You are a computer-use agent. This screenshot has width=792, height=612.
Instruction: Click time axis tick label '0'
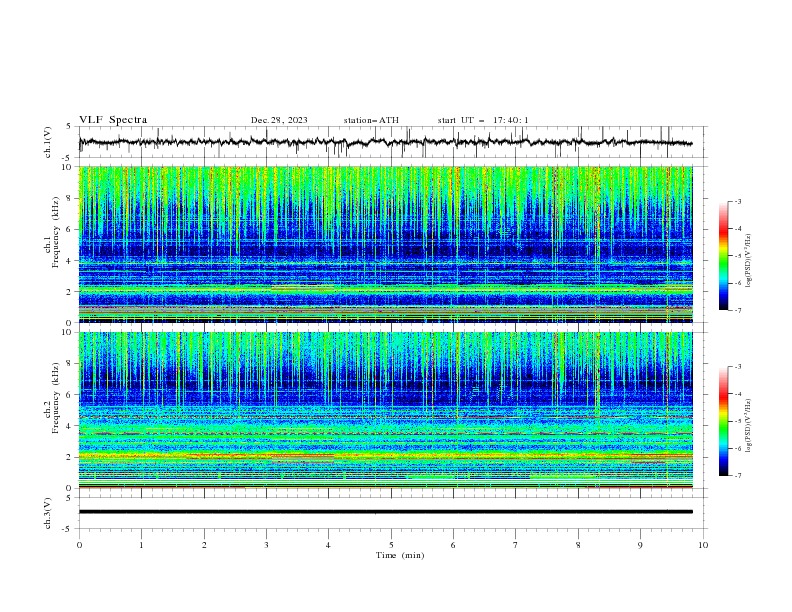click(79, 545)
